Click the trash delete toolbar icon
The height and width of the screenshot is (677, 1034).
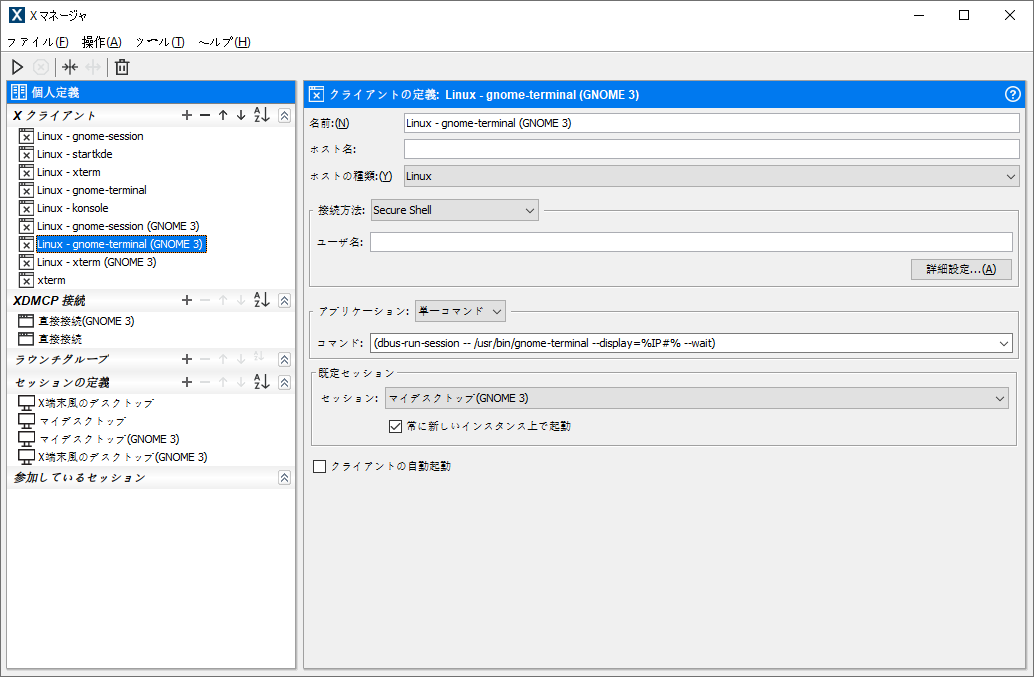122,67
